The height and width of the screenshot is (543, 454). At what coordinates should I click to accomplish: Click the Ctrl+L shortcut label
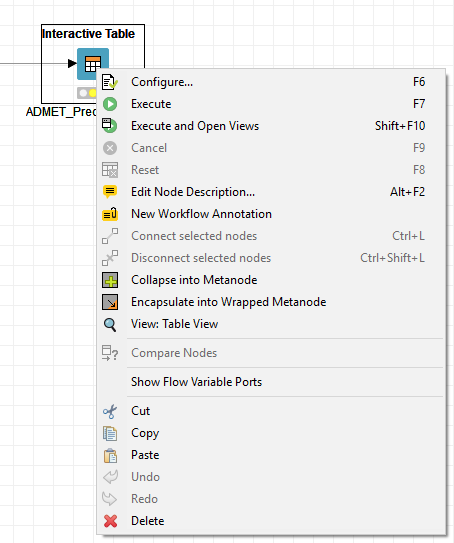pos(409,236)
